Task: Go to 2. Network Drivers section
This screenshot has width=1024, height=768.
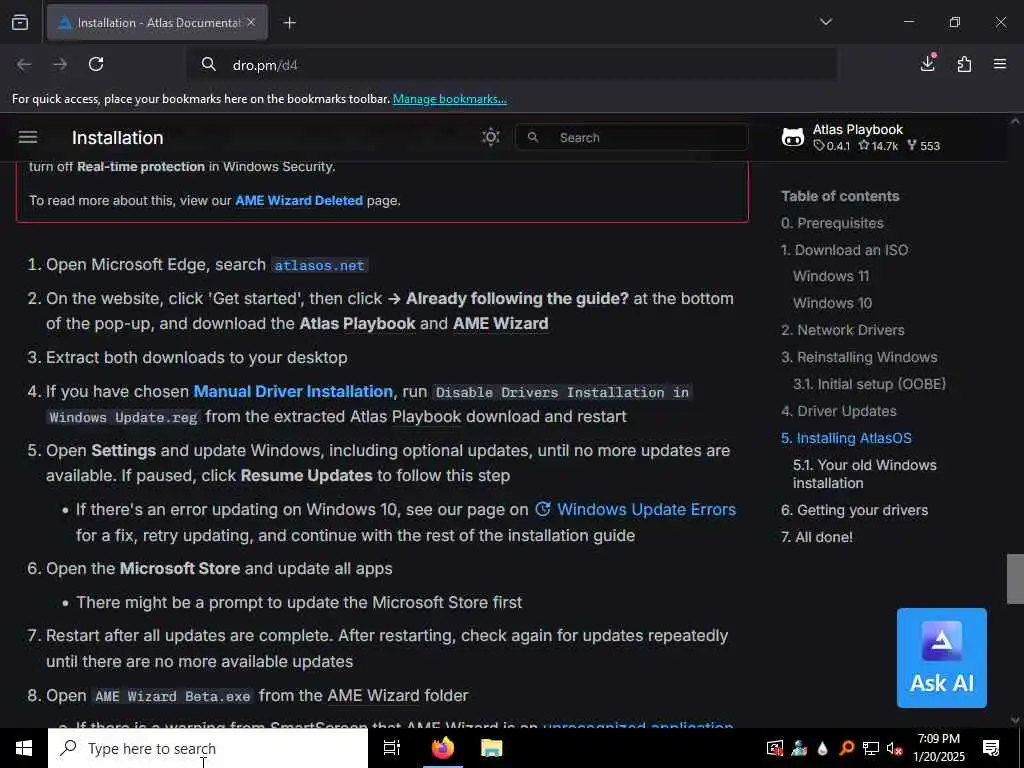Action: (842, 330)
